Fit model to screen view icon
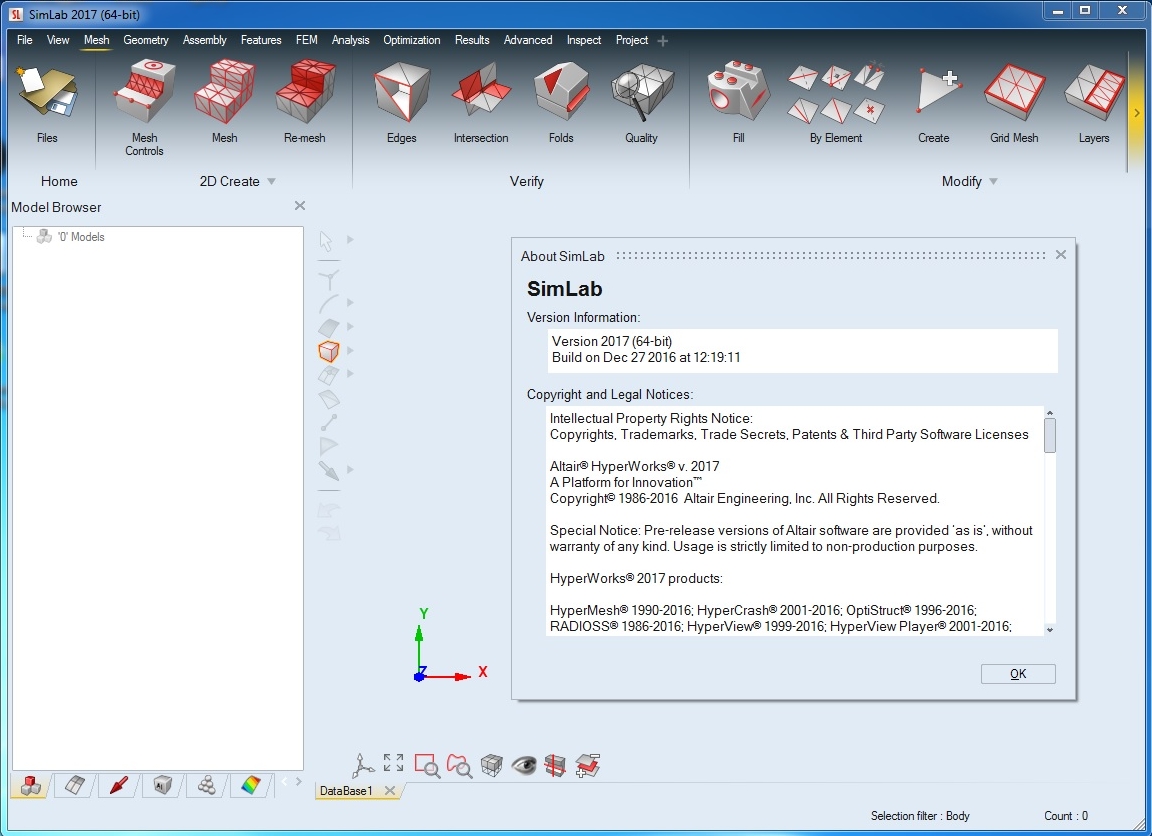 pos(394,763)
